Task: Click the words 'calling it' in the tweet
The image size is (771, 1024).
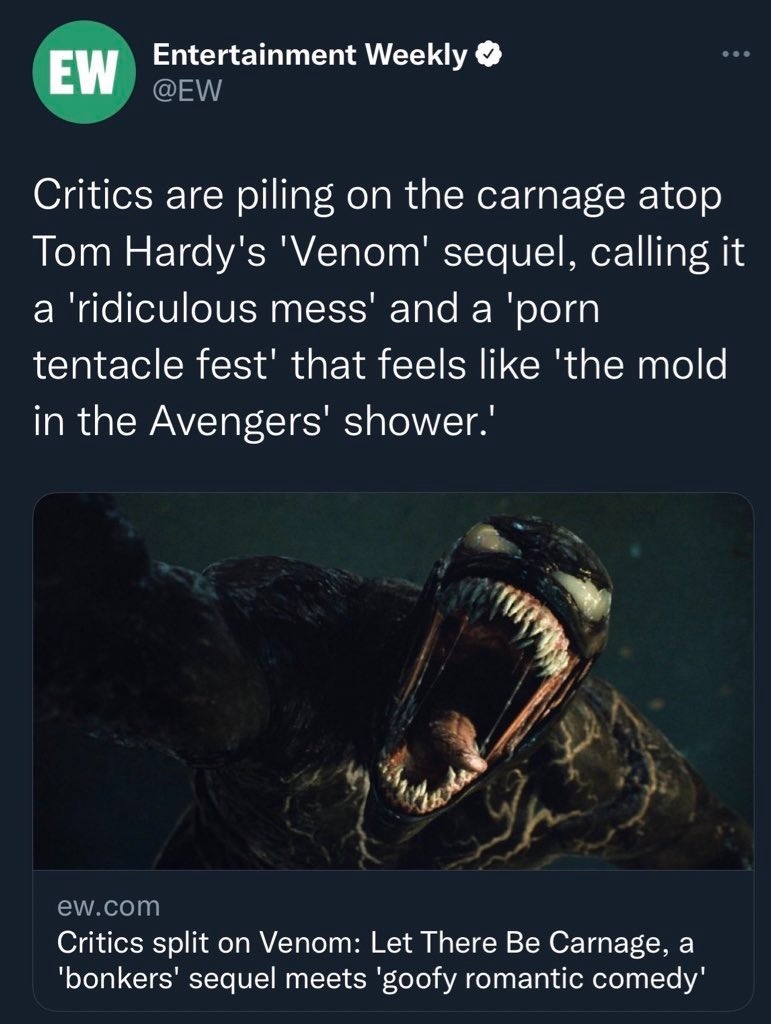Action: (x=668, y=252)
